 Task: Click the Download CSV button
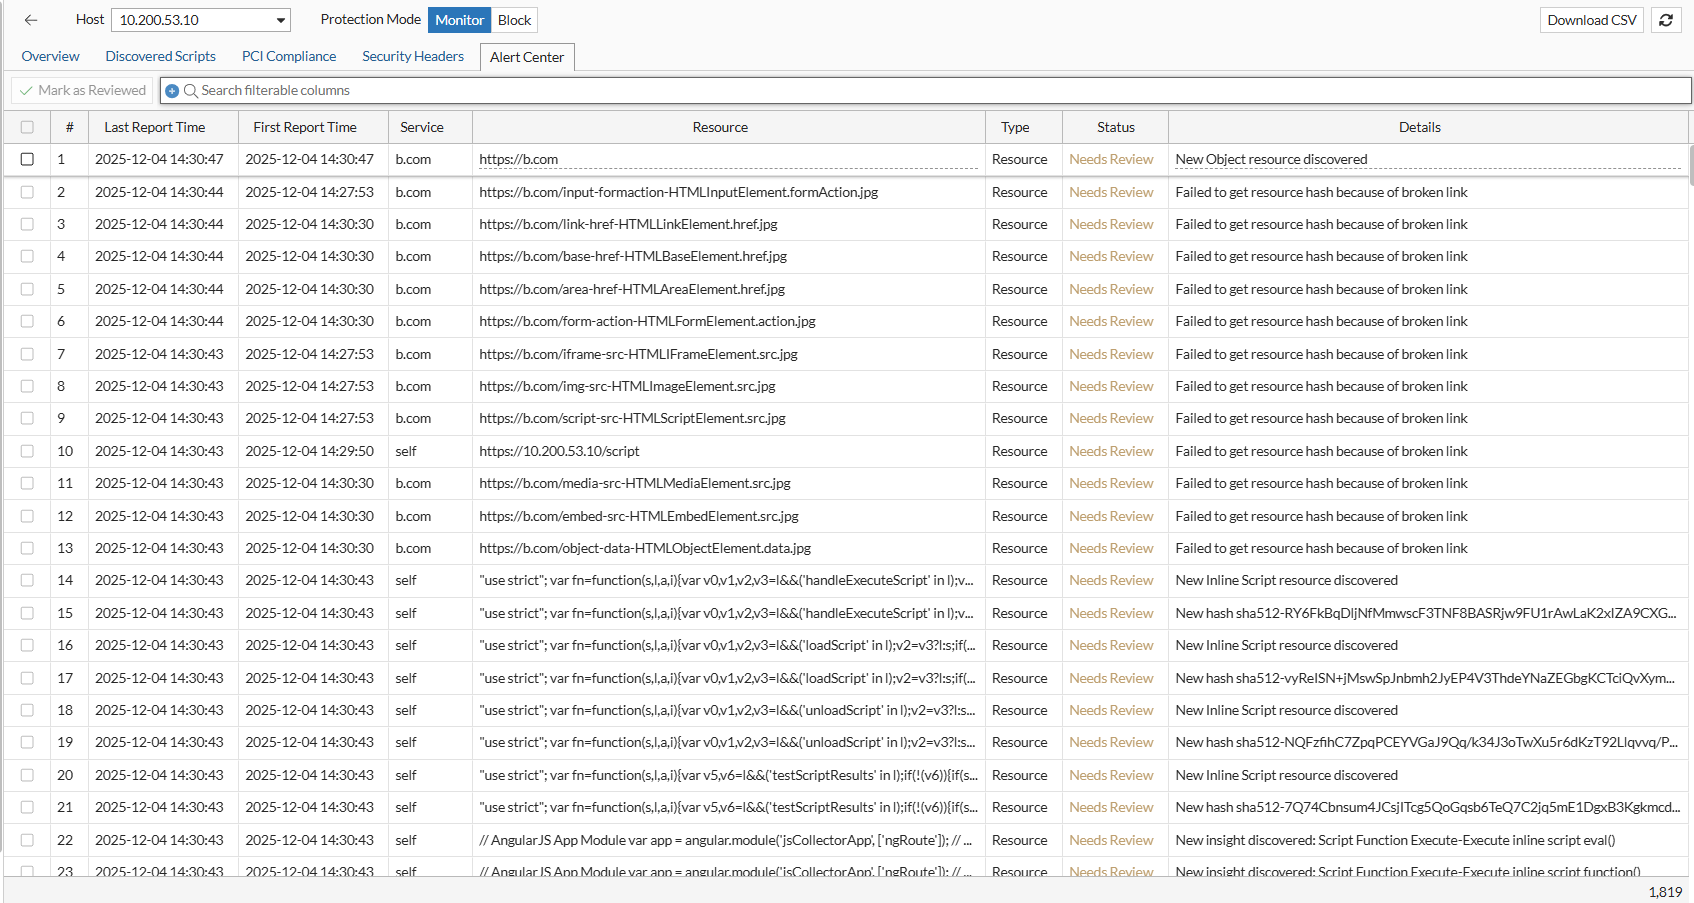tap(1591, 20)
